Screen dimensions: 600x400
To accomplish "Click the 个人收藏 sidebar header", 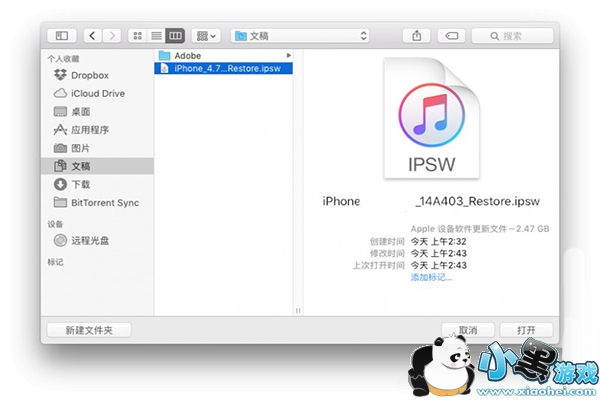I will pyautogui.click(x=63, y=59).
